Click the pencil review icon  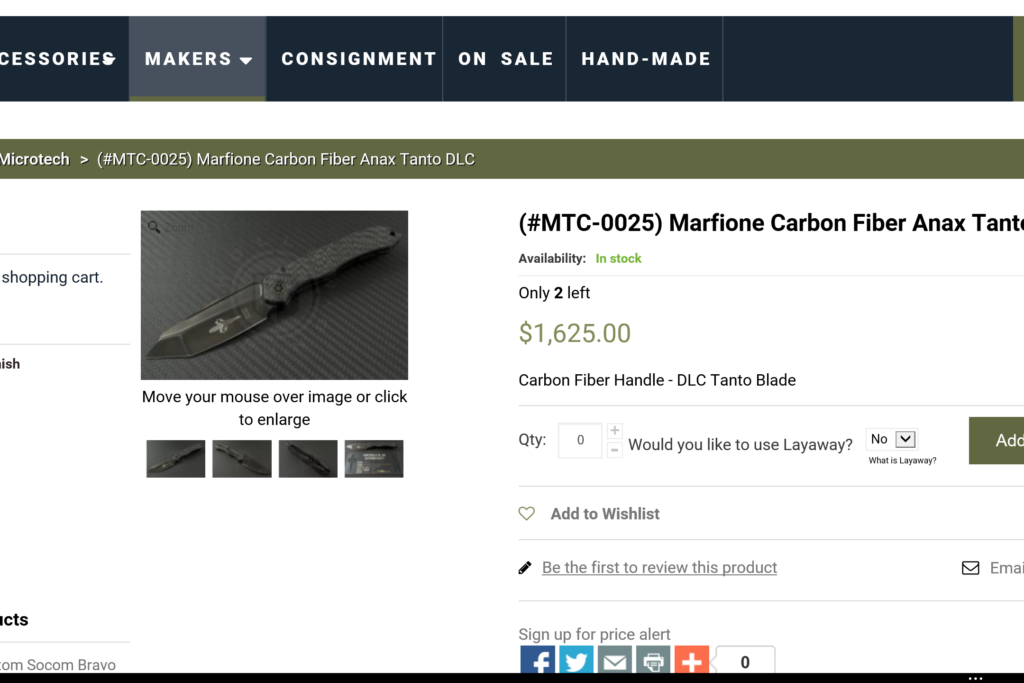(525, 568)
